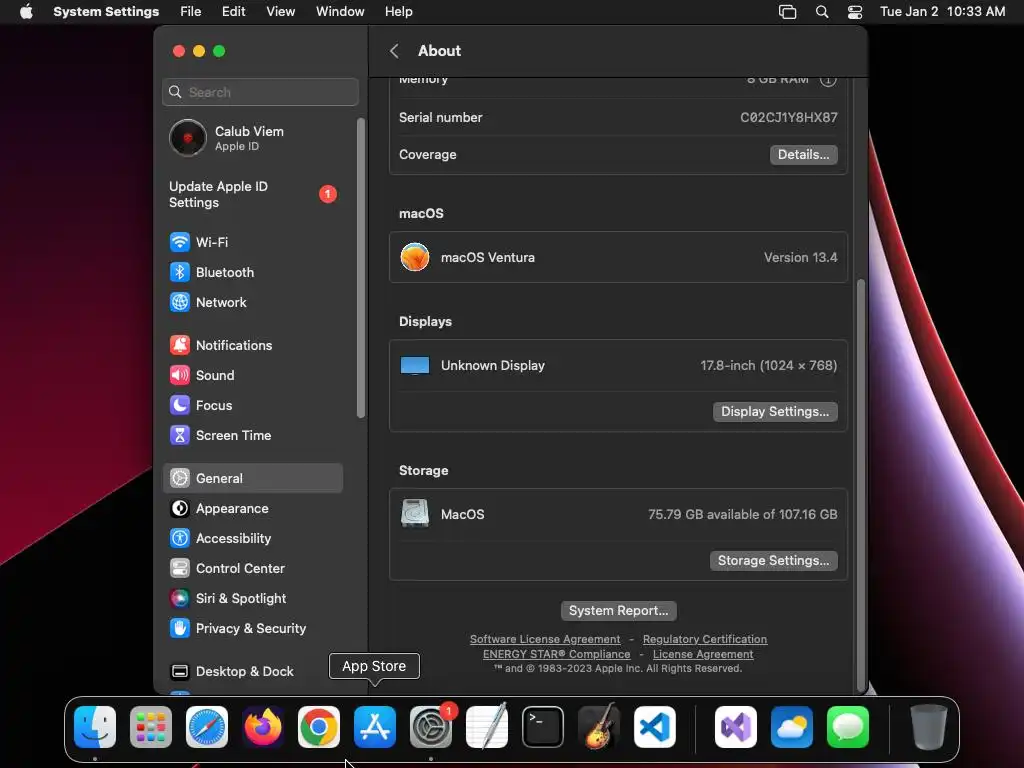
Task: Click the sidebar scrollbar
Action: coord(360,268)
